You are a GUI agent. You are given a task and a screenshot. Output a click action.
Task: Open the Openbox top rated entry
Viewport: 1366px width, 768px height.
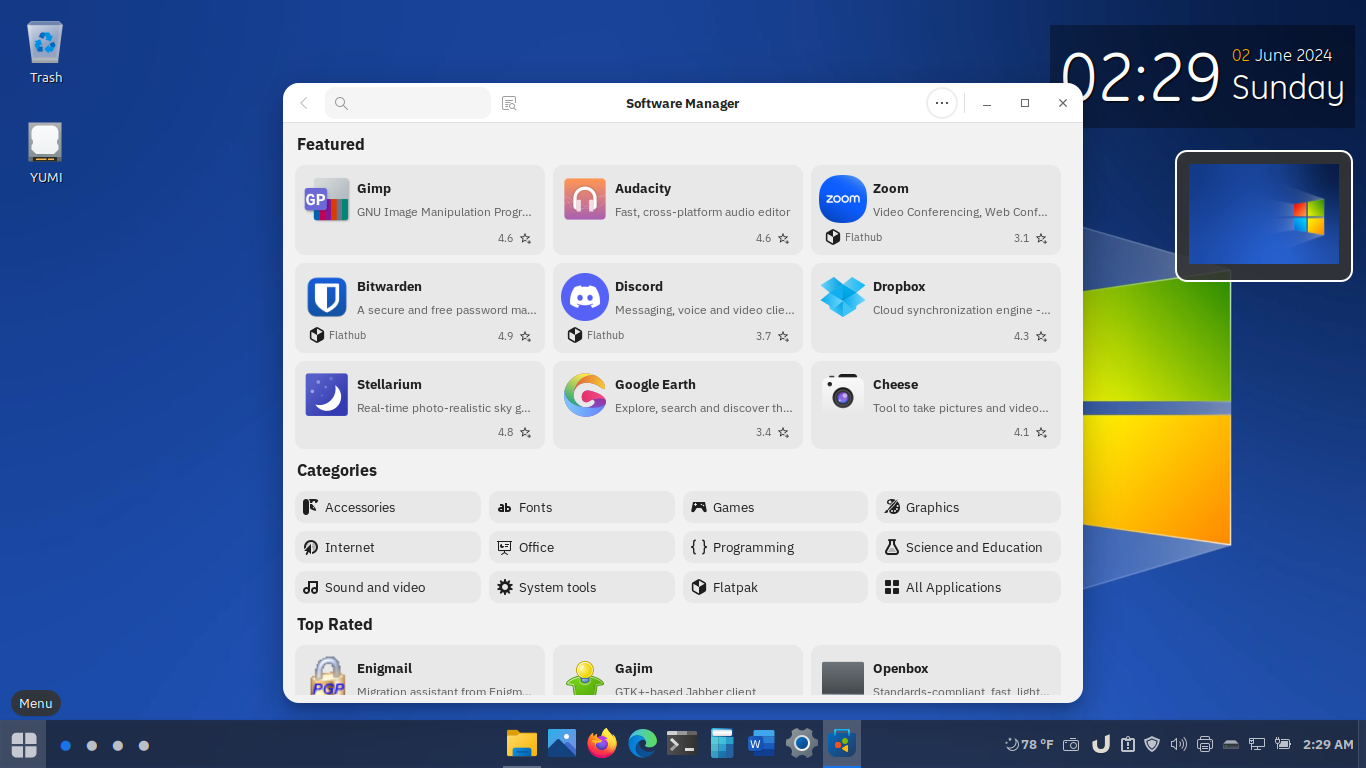pos(936,670)
